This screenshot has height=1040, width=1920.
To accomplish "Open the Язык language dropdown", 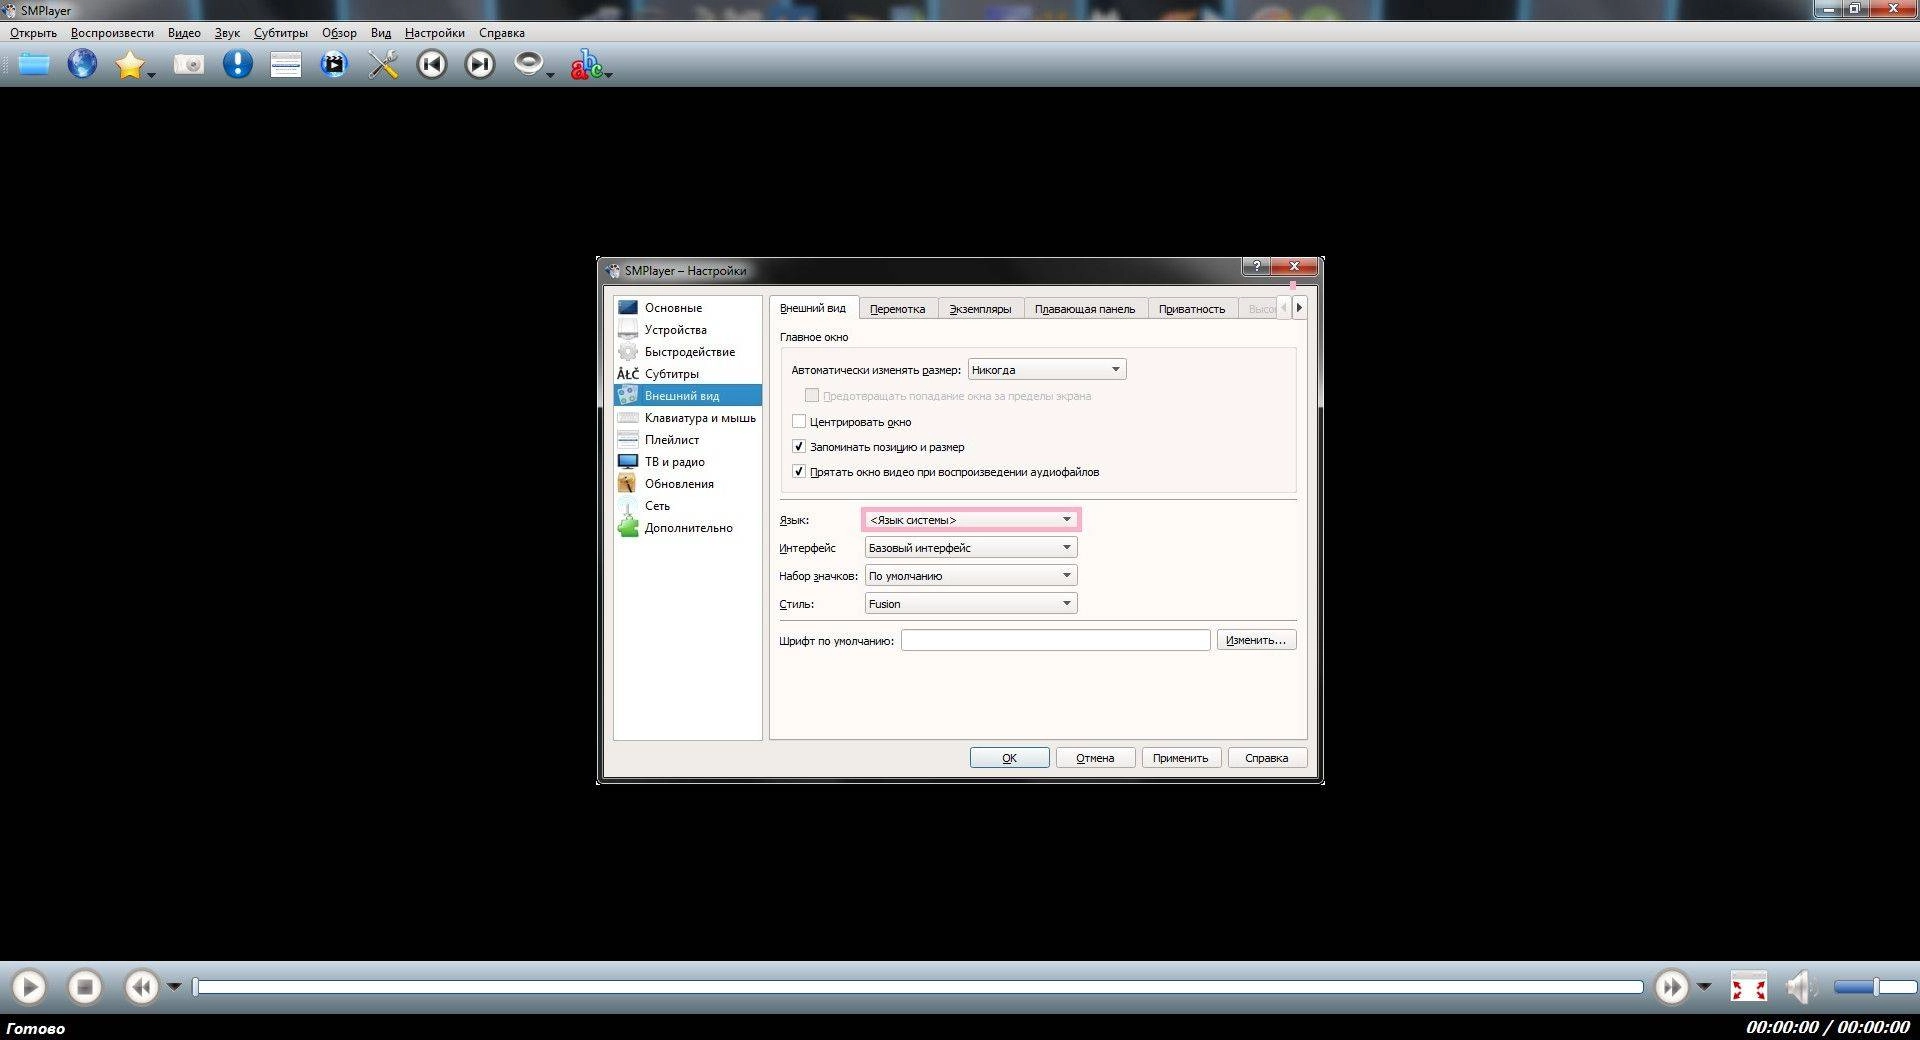I will (971, 520).
